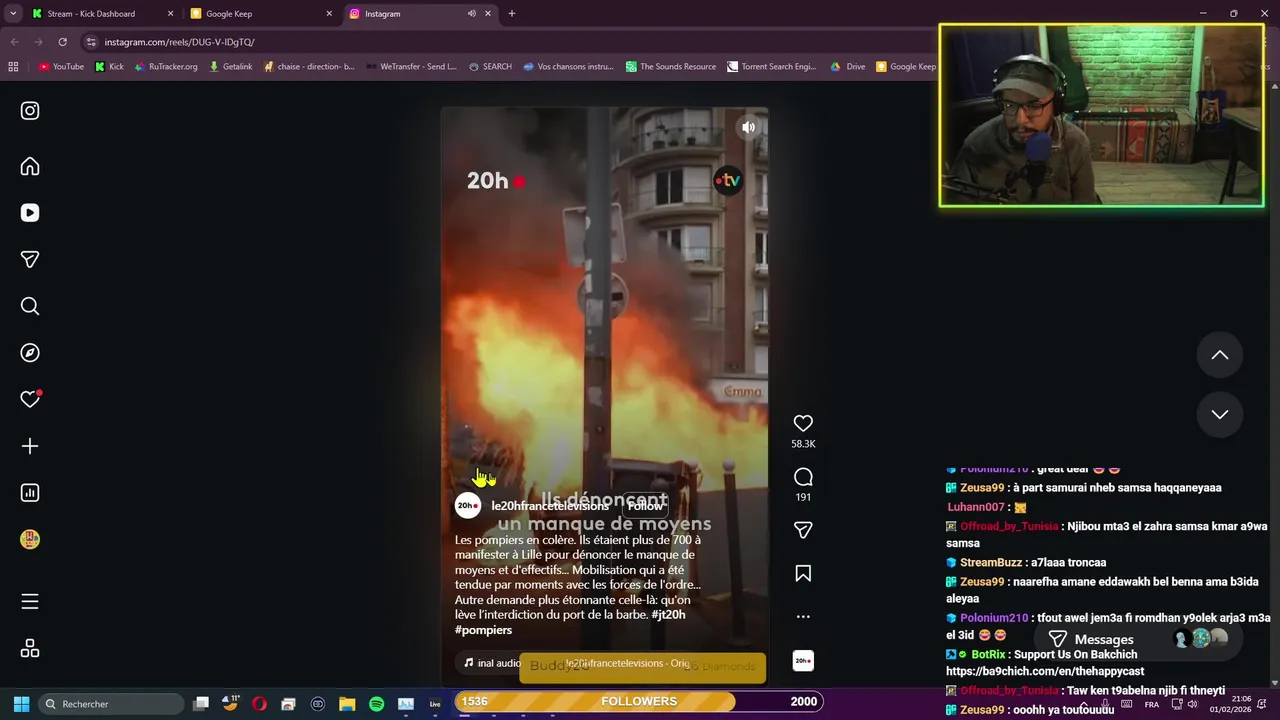Switch to the Google Keep tab
Image resolution: width=1280 pixels, height=720 pixels.
(262, 14)
